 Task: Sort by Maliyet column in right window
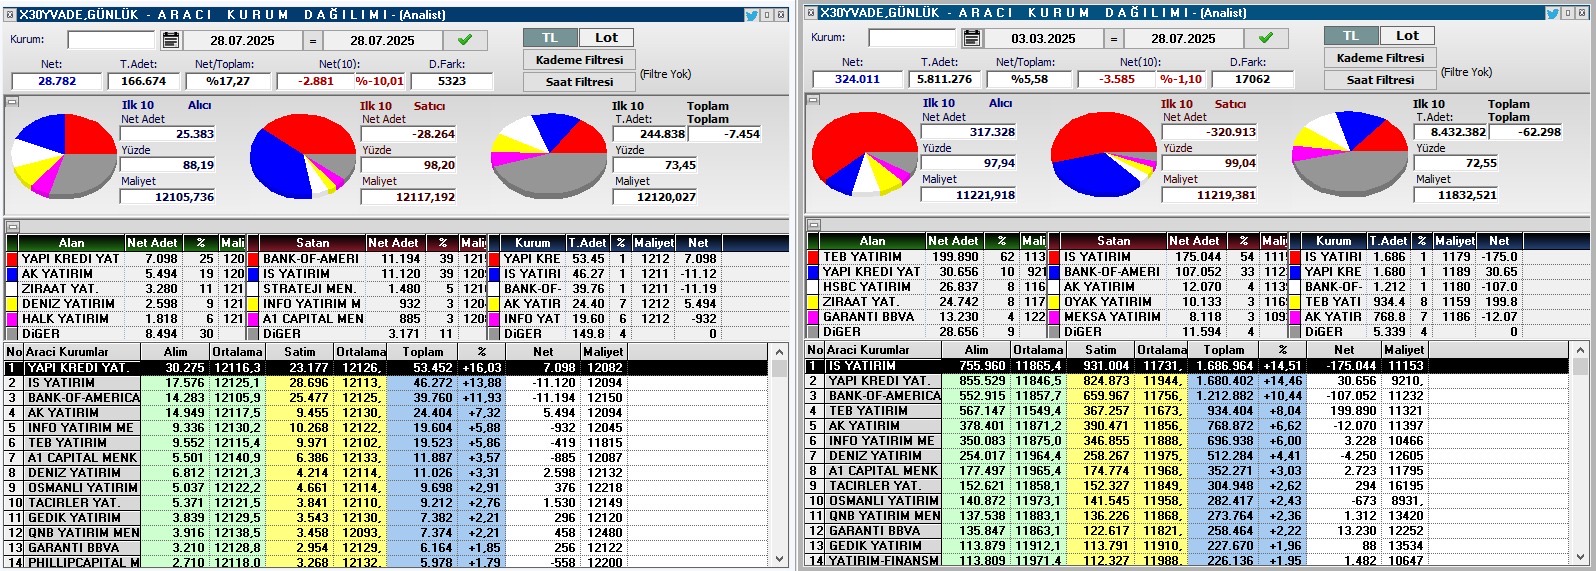tap(1404, 350)
